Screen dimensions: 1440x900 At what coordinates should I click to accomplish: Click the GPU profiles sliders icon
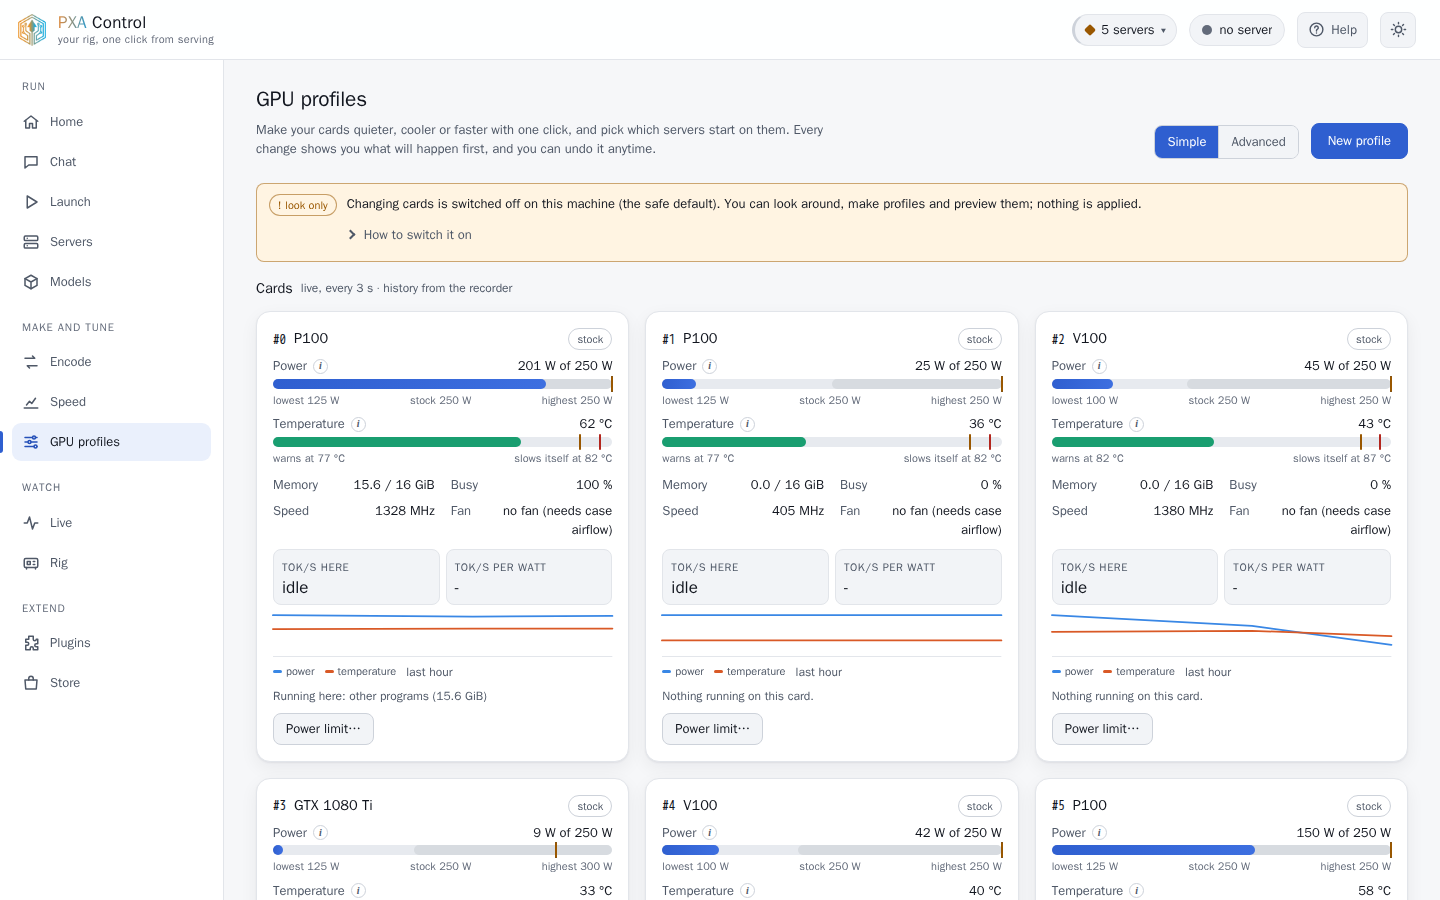click(x=31, y=442)
